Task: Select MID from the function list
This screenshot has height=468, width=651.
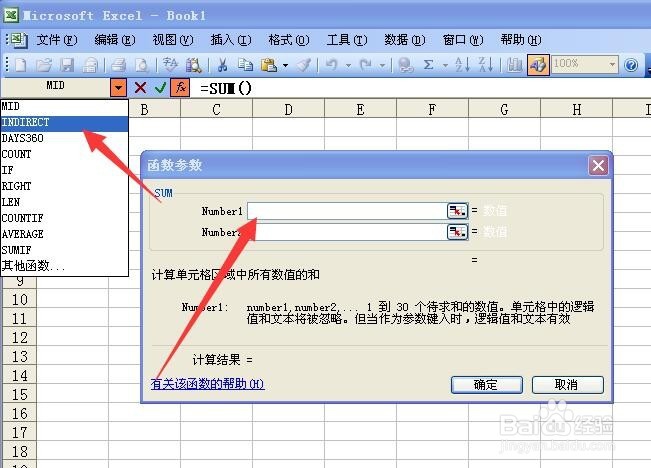Action: click(x=64, y=106)
